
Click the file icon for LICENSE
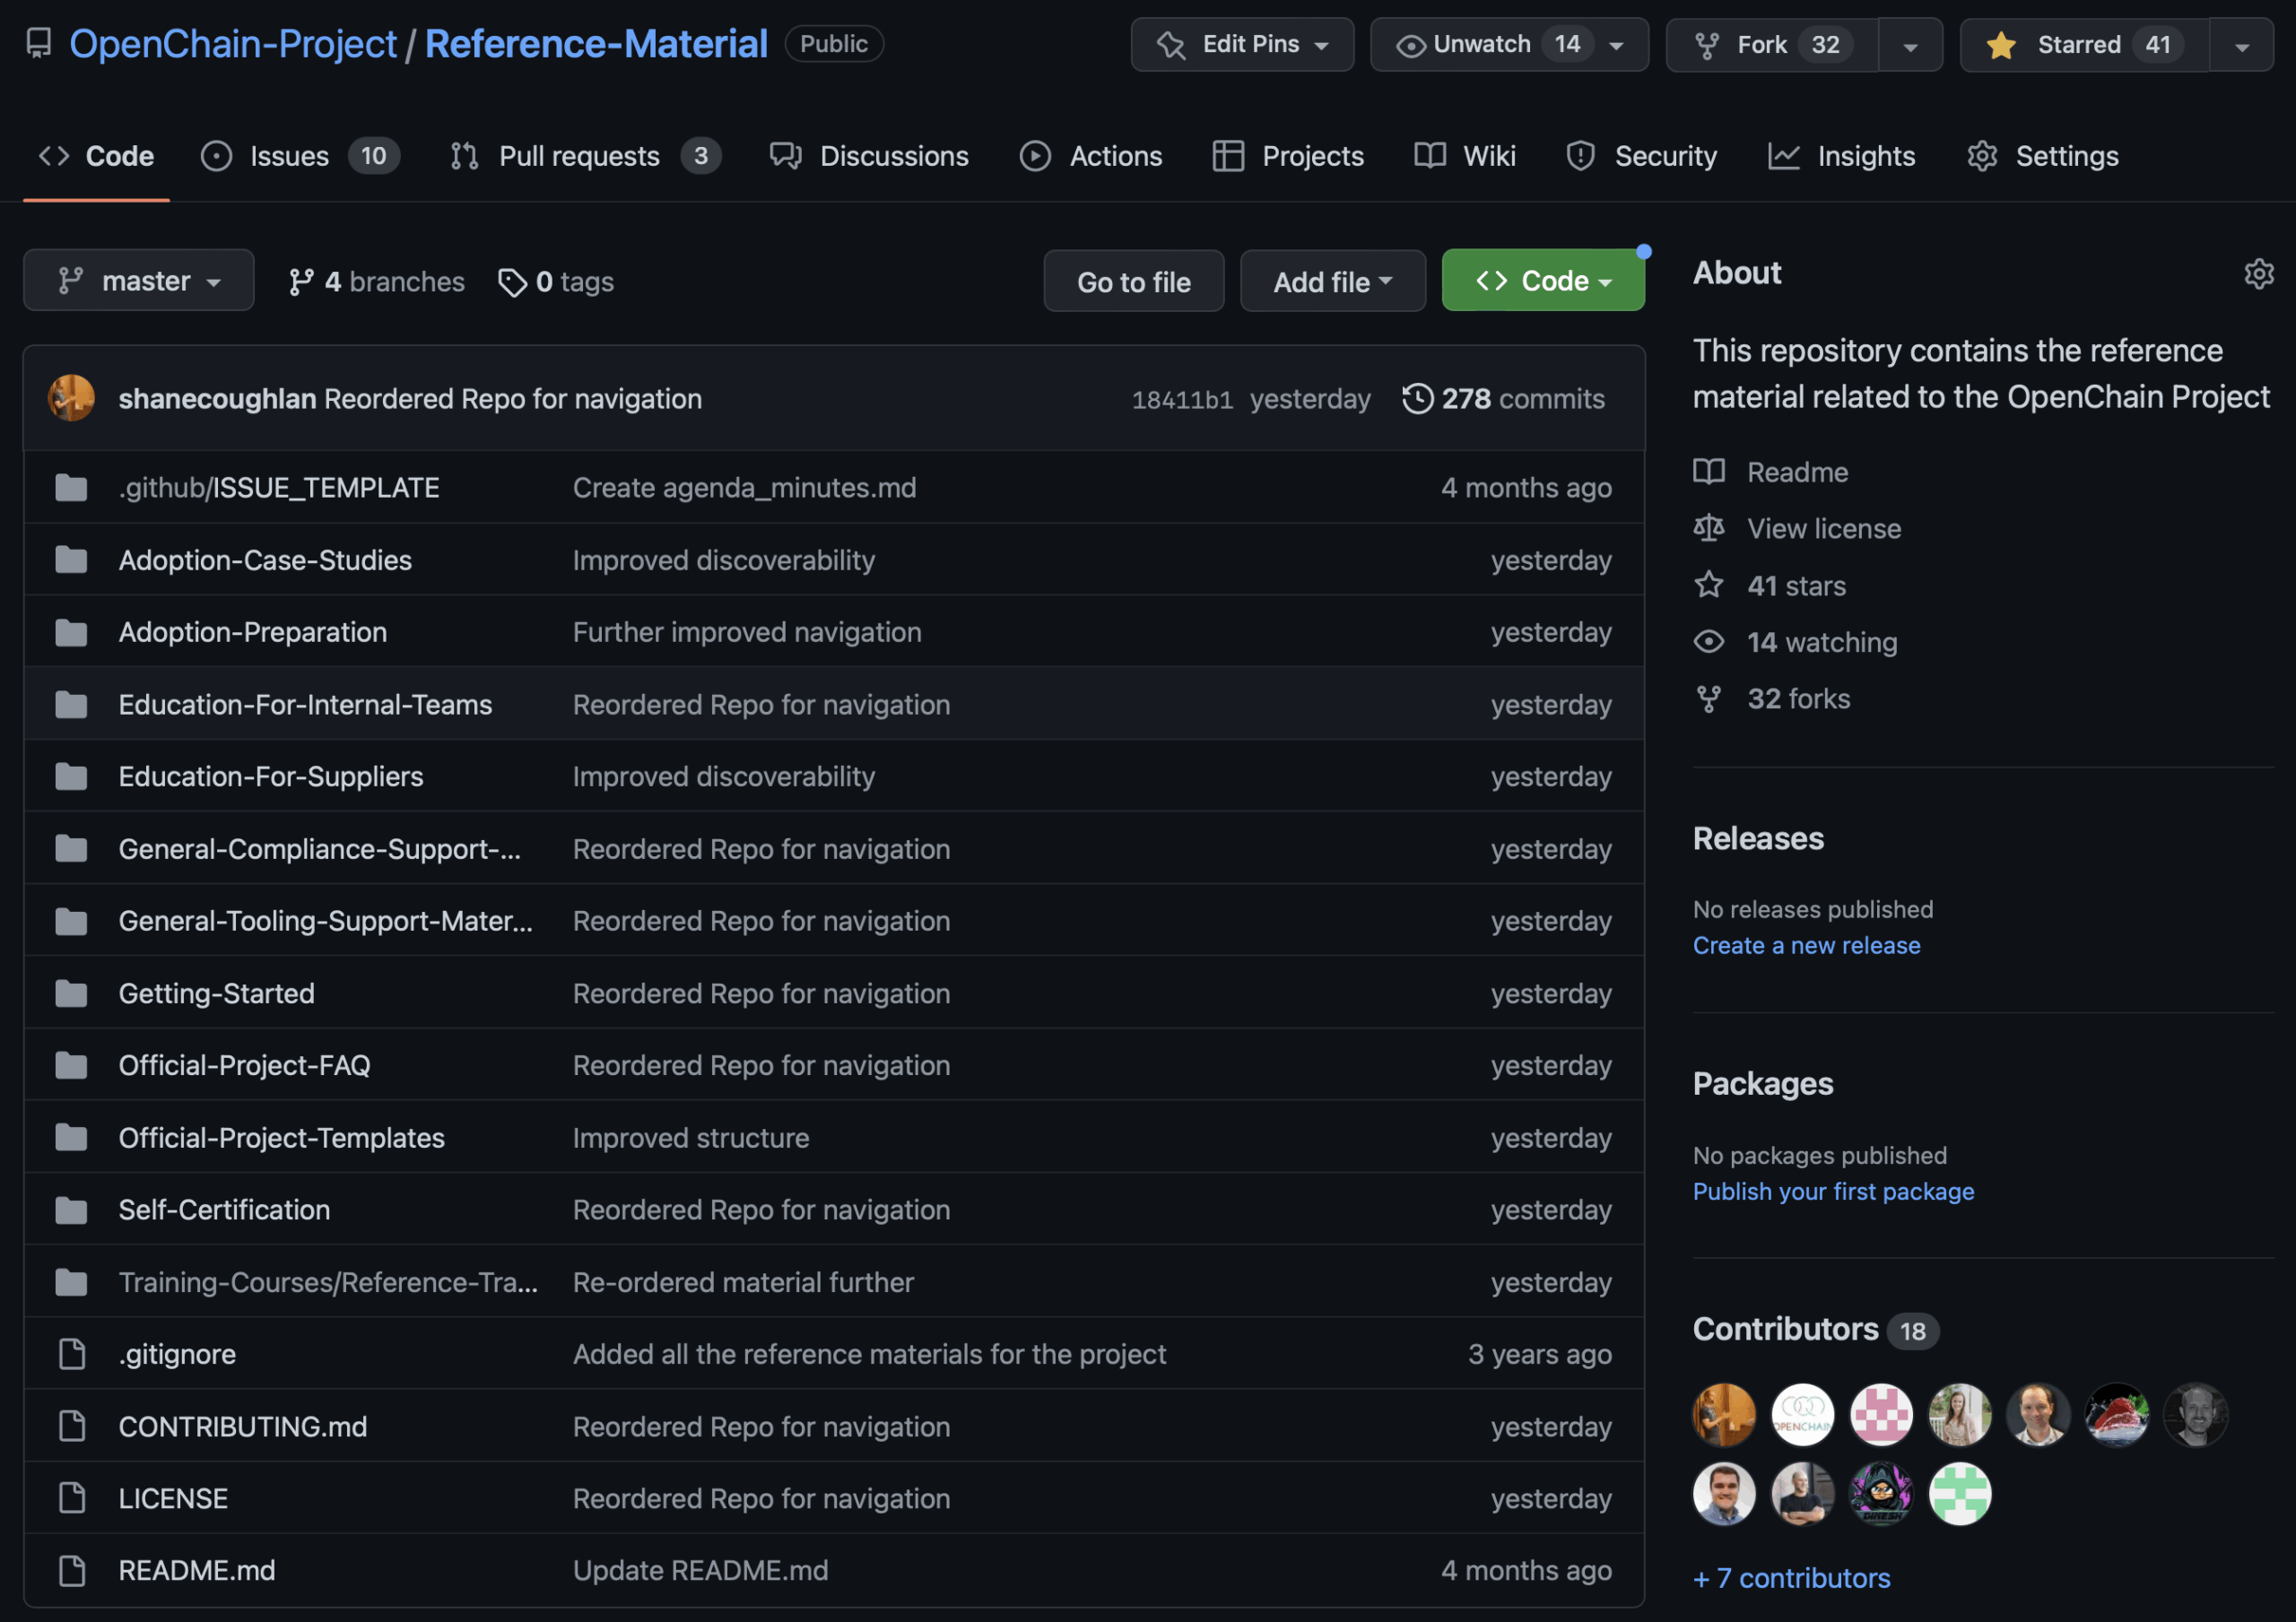(x=72, y=1498)
